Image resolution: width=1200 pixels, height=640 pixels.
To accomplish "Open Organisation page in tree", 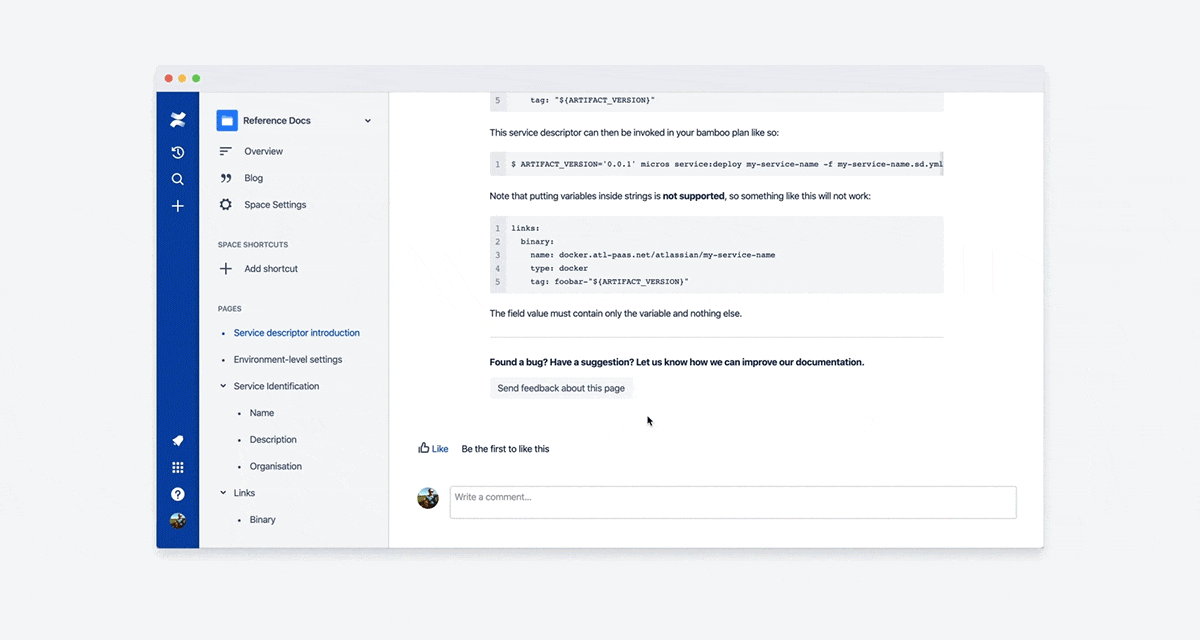I will [276, 467].
